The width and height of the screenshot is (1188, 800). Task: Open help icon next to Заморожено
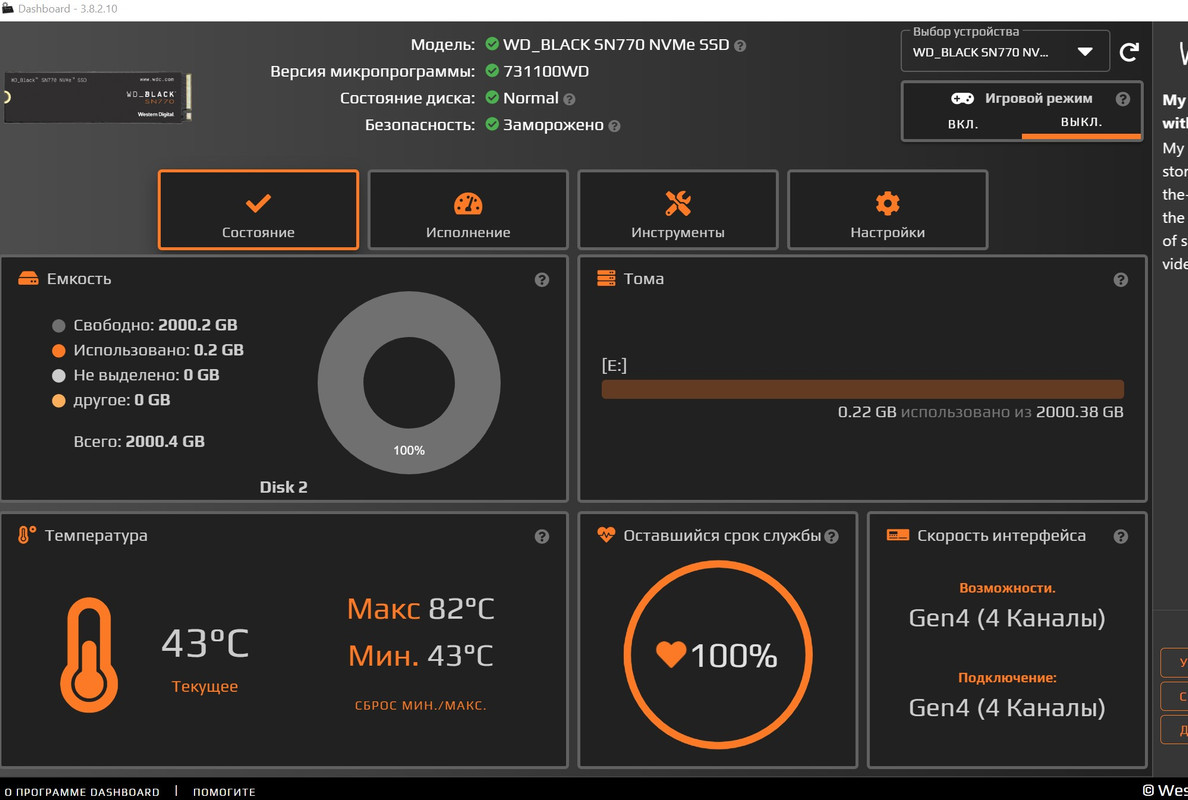pos(614,127)
